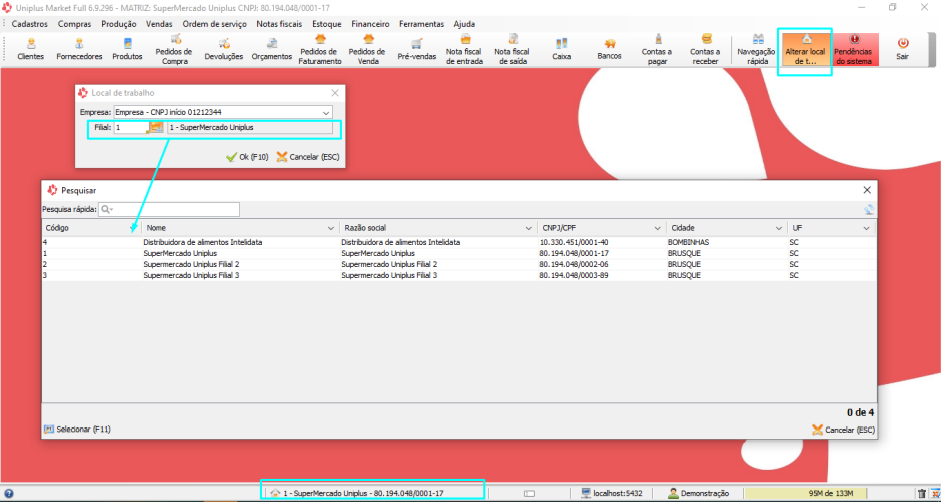The width and height of the screenshot is (942, 502).
Task: Select row Supermercado Uniplus Filial 3
Action: tap(458, 275)
